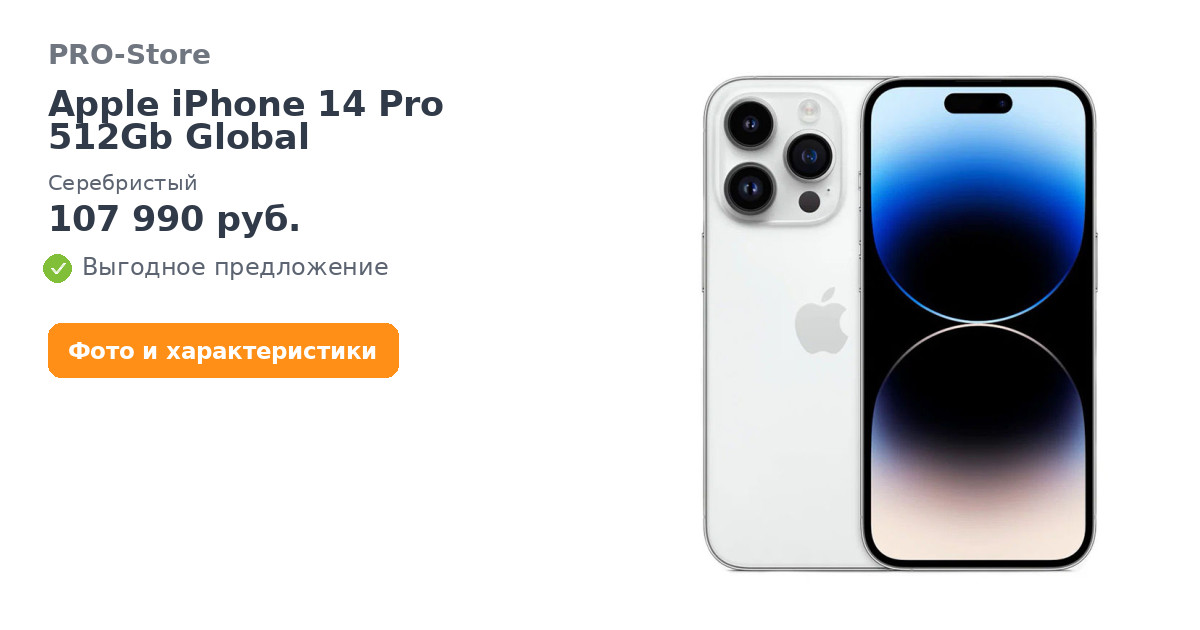The height and width of the screenshot is (630, 1200).
Task: Click the 512Gb Global title line
Action: click(x=179, y=138)
